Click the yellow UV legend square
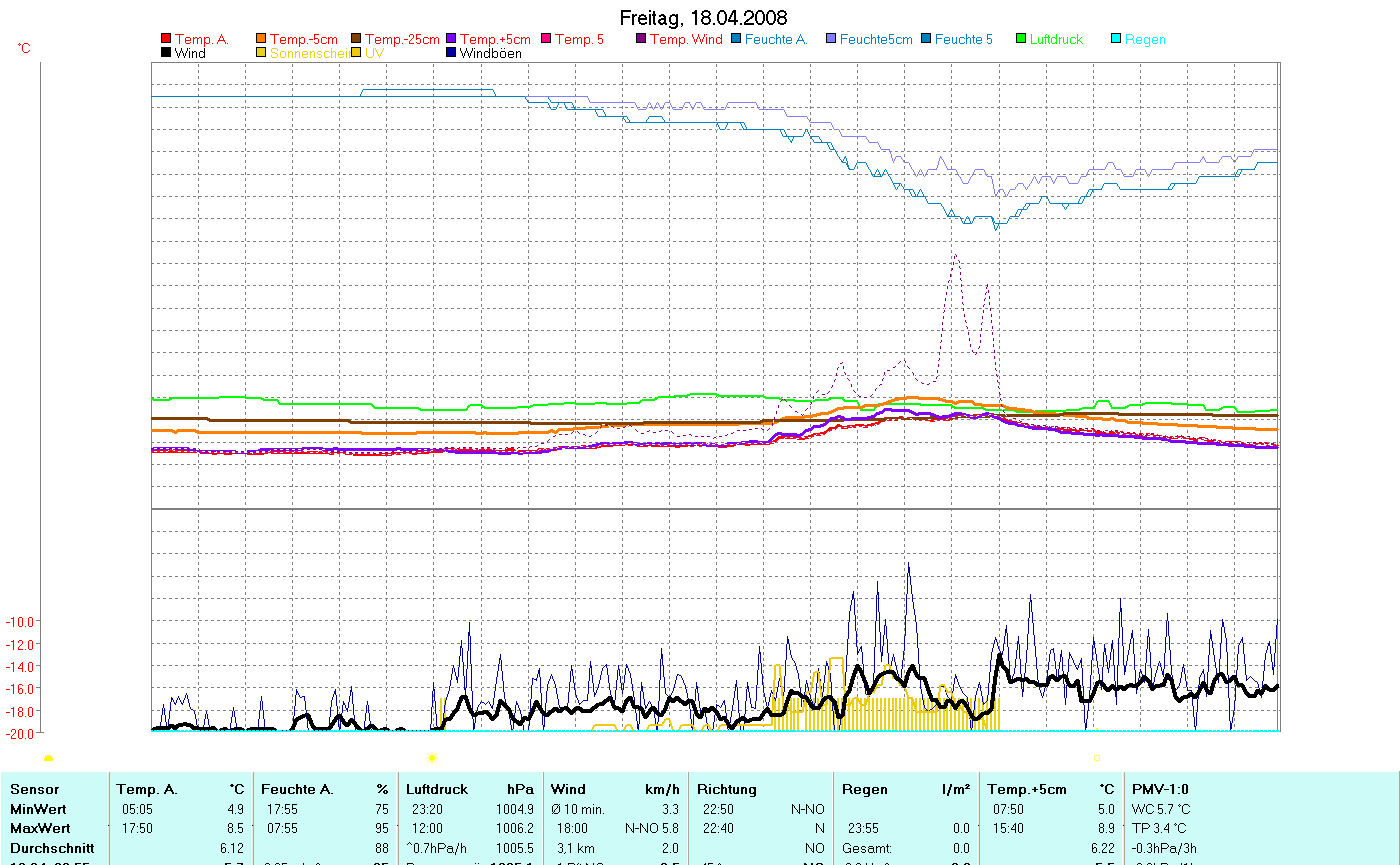The height and width of the screenshot is (865, 1400). (x=357, y=53)
